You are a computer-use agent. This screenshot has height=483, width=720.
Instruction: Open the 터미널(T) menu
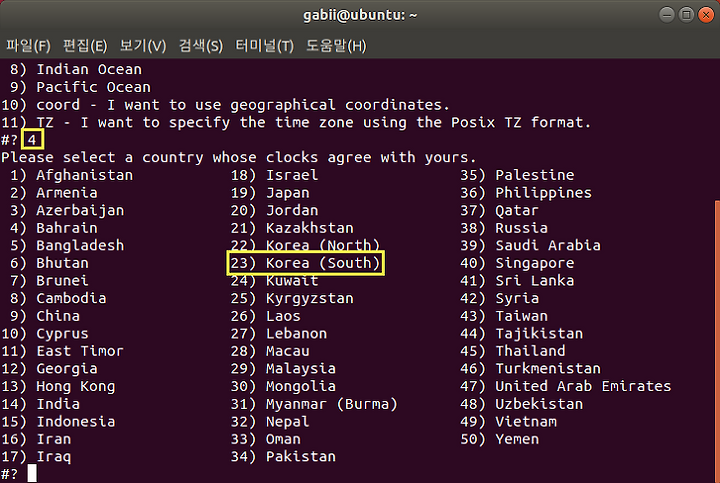pos(264,46)
